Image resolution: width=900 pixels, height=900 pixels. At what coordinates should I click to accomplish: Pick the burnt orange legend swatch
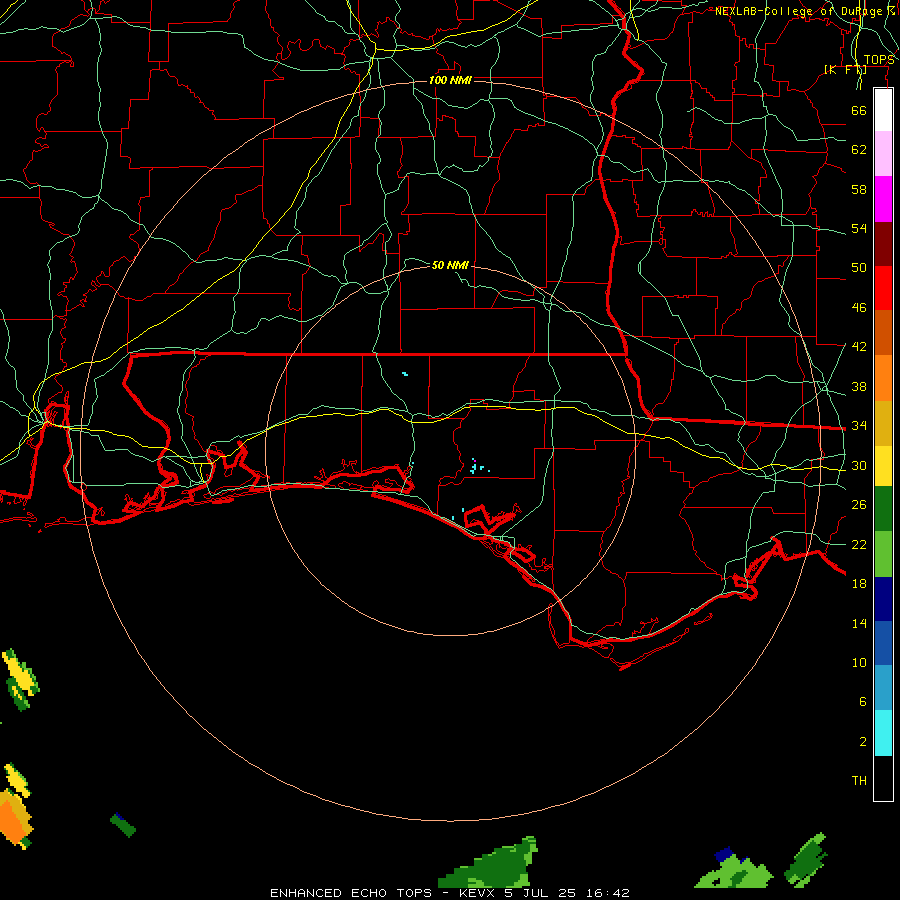point(883,333)
